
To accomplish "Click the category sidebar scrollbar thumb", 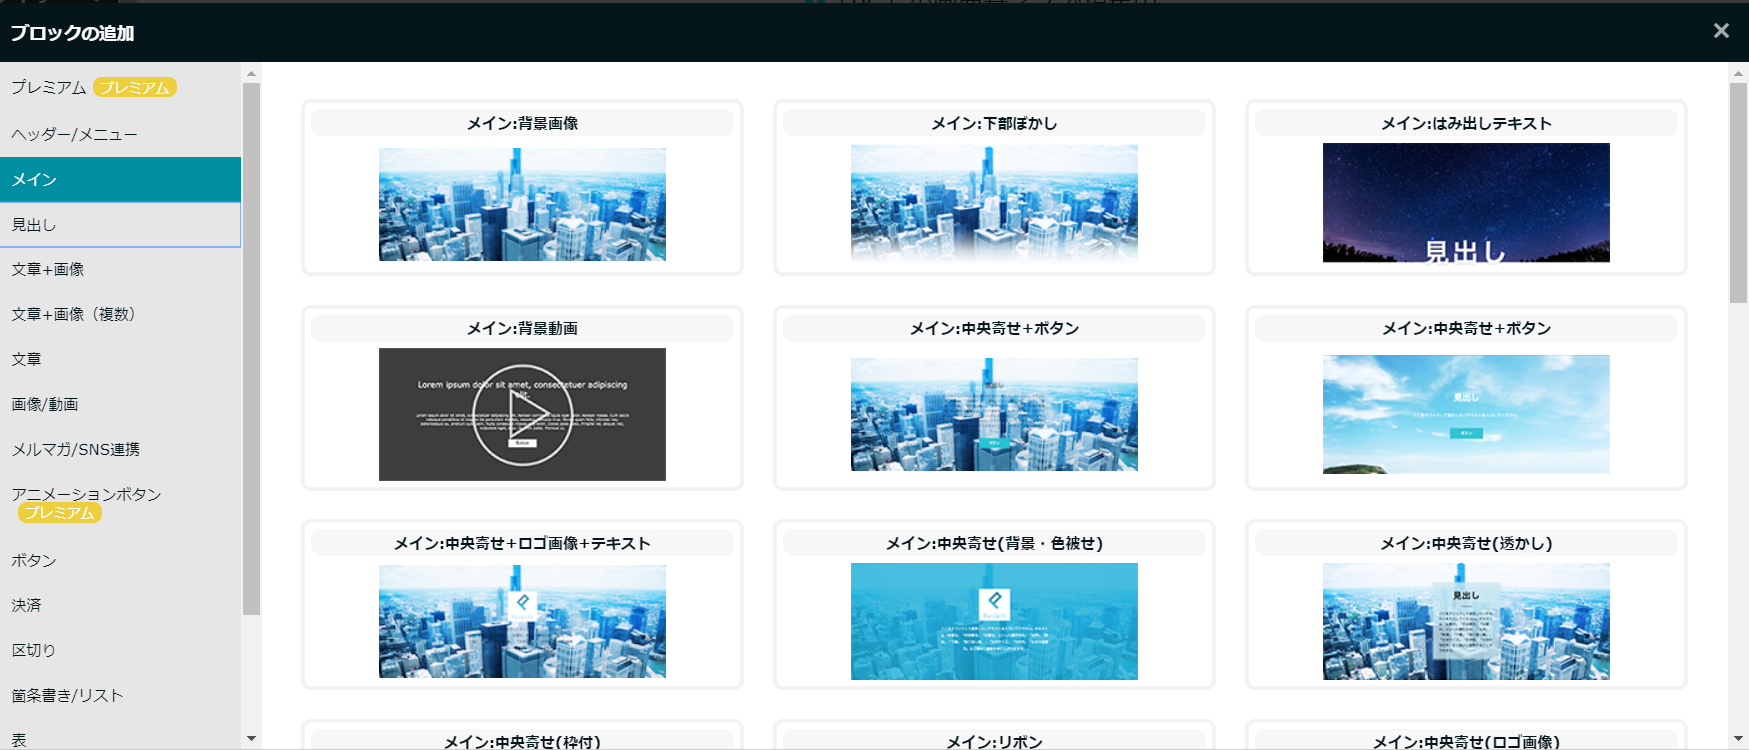I will [251, 348].
